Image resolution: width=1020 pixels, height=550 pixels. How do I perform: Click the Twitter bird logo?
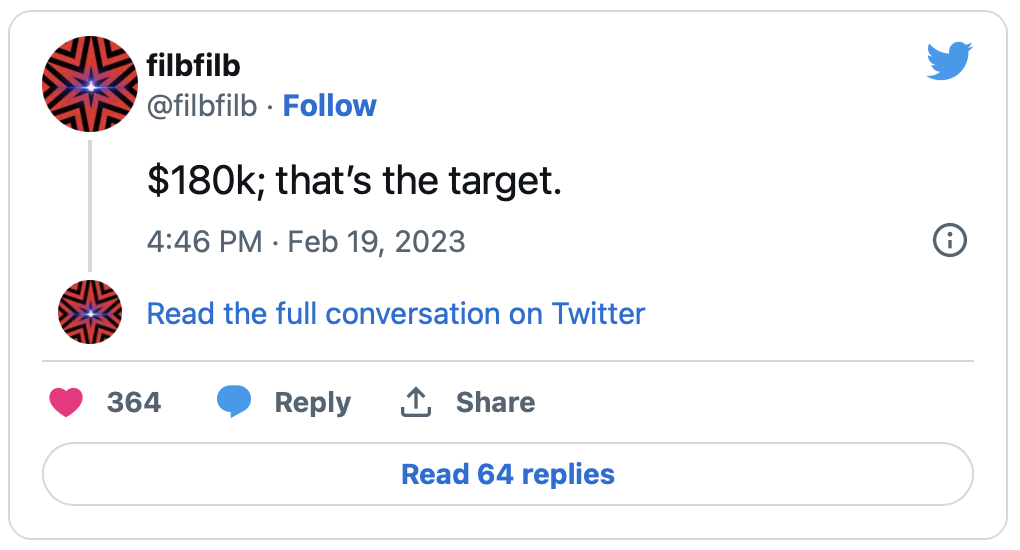tap(949, 64)
